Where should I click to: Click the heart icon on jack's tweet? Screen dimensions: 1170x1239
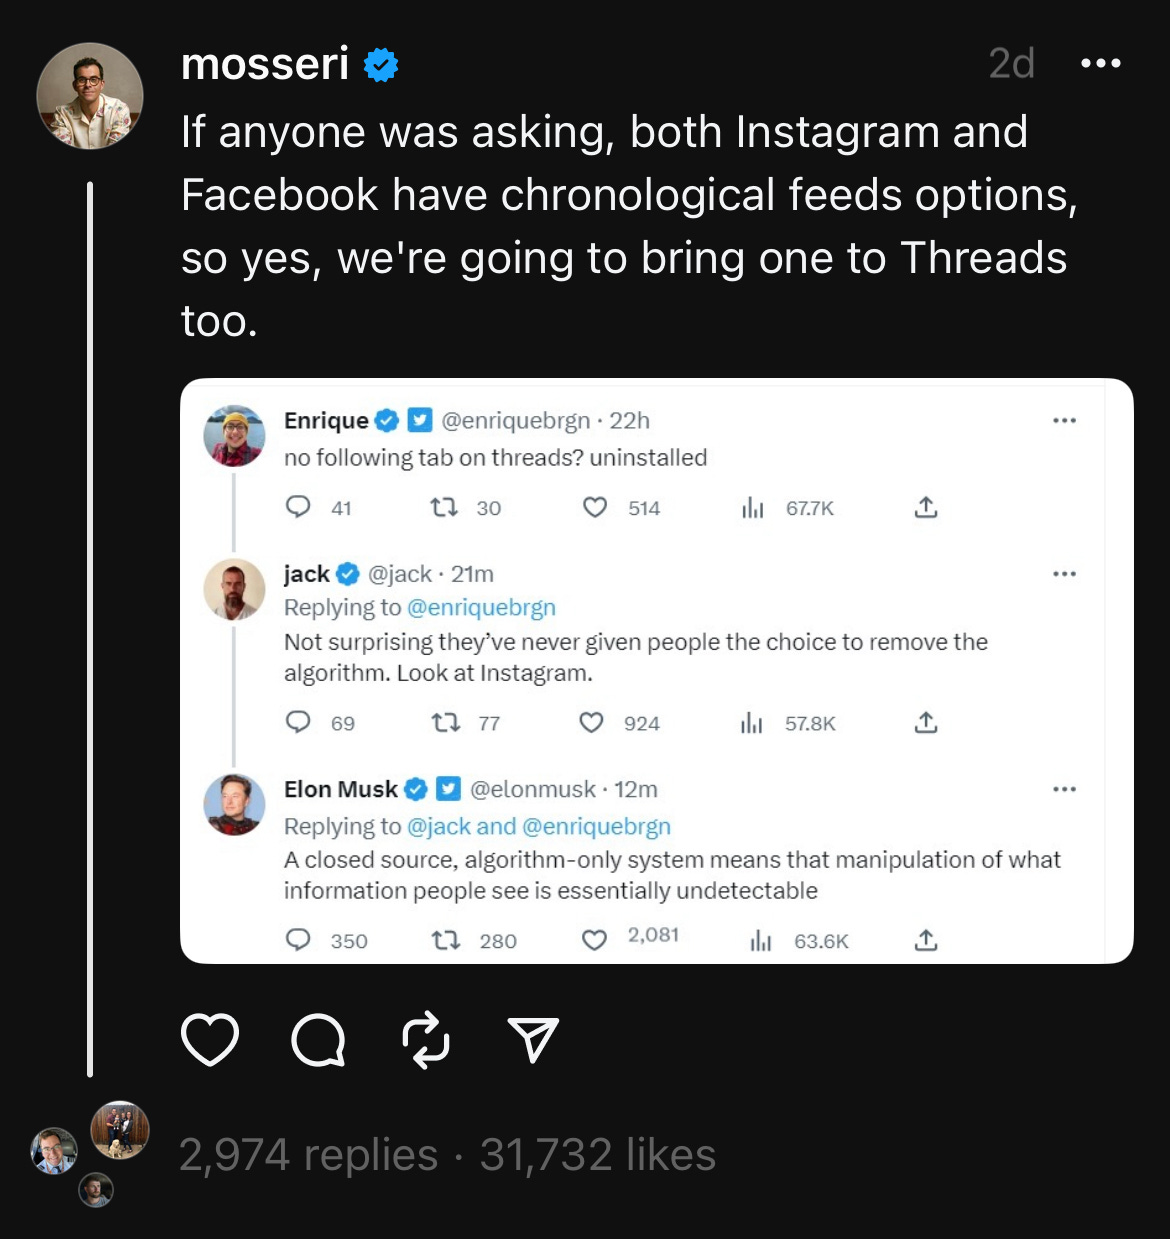pyautogui.click(x=592, y=722)
